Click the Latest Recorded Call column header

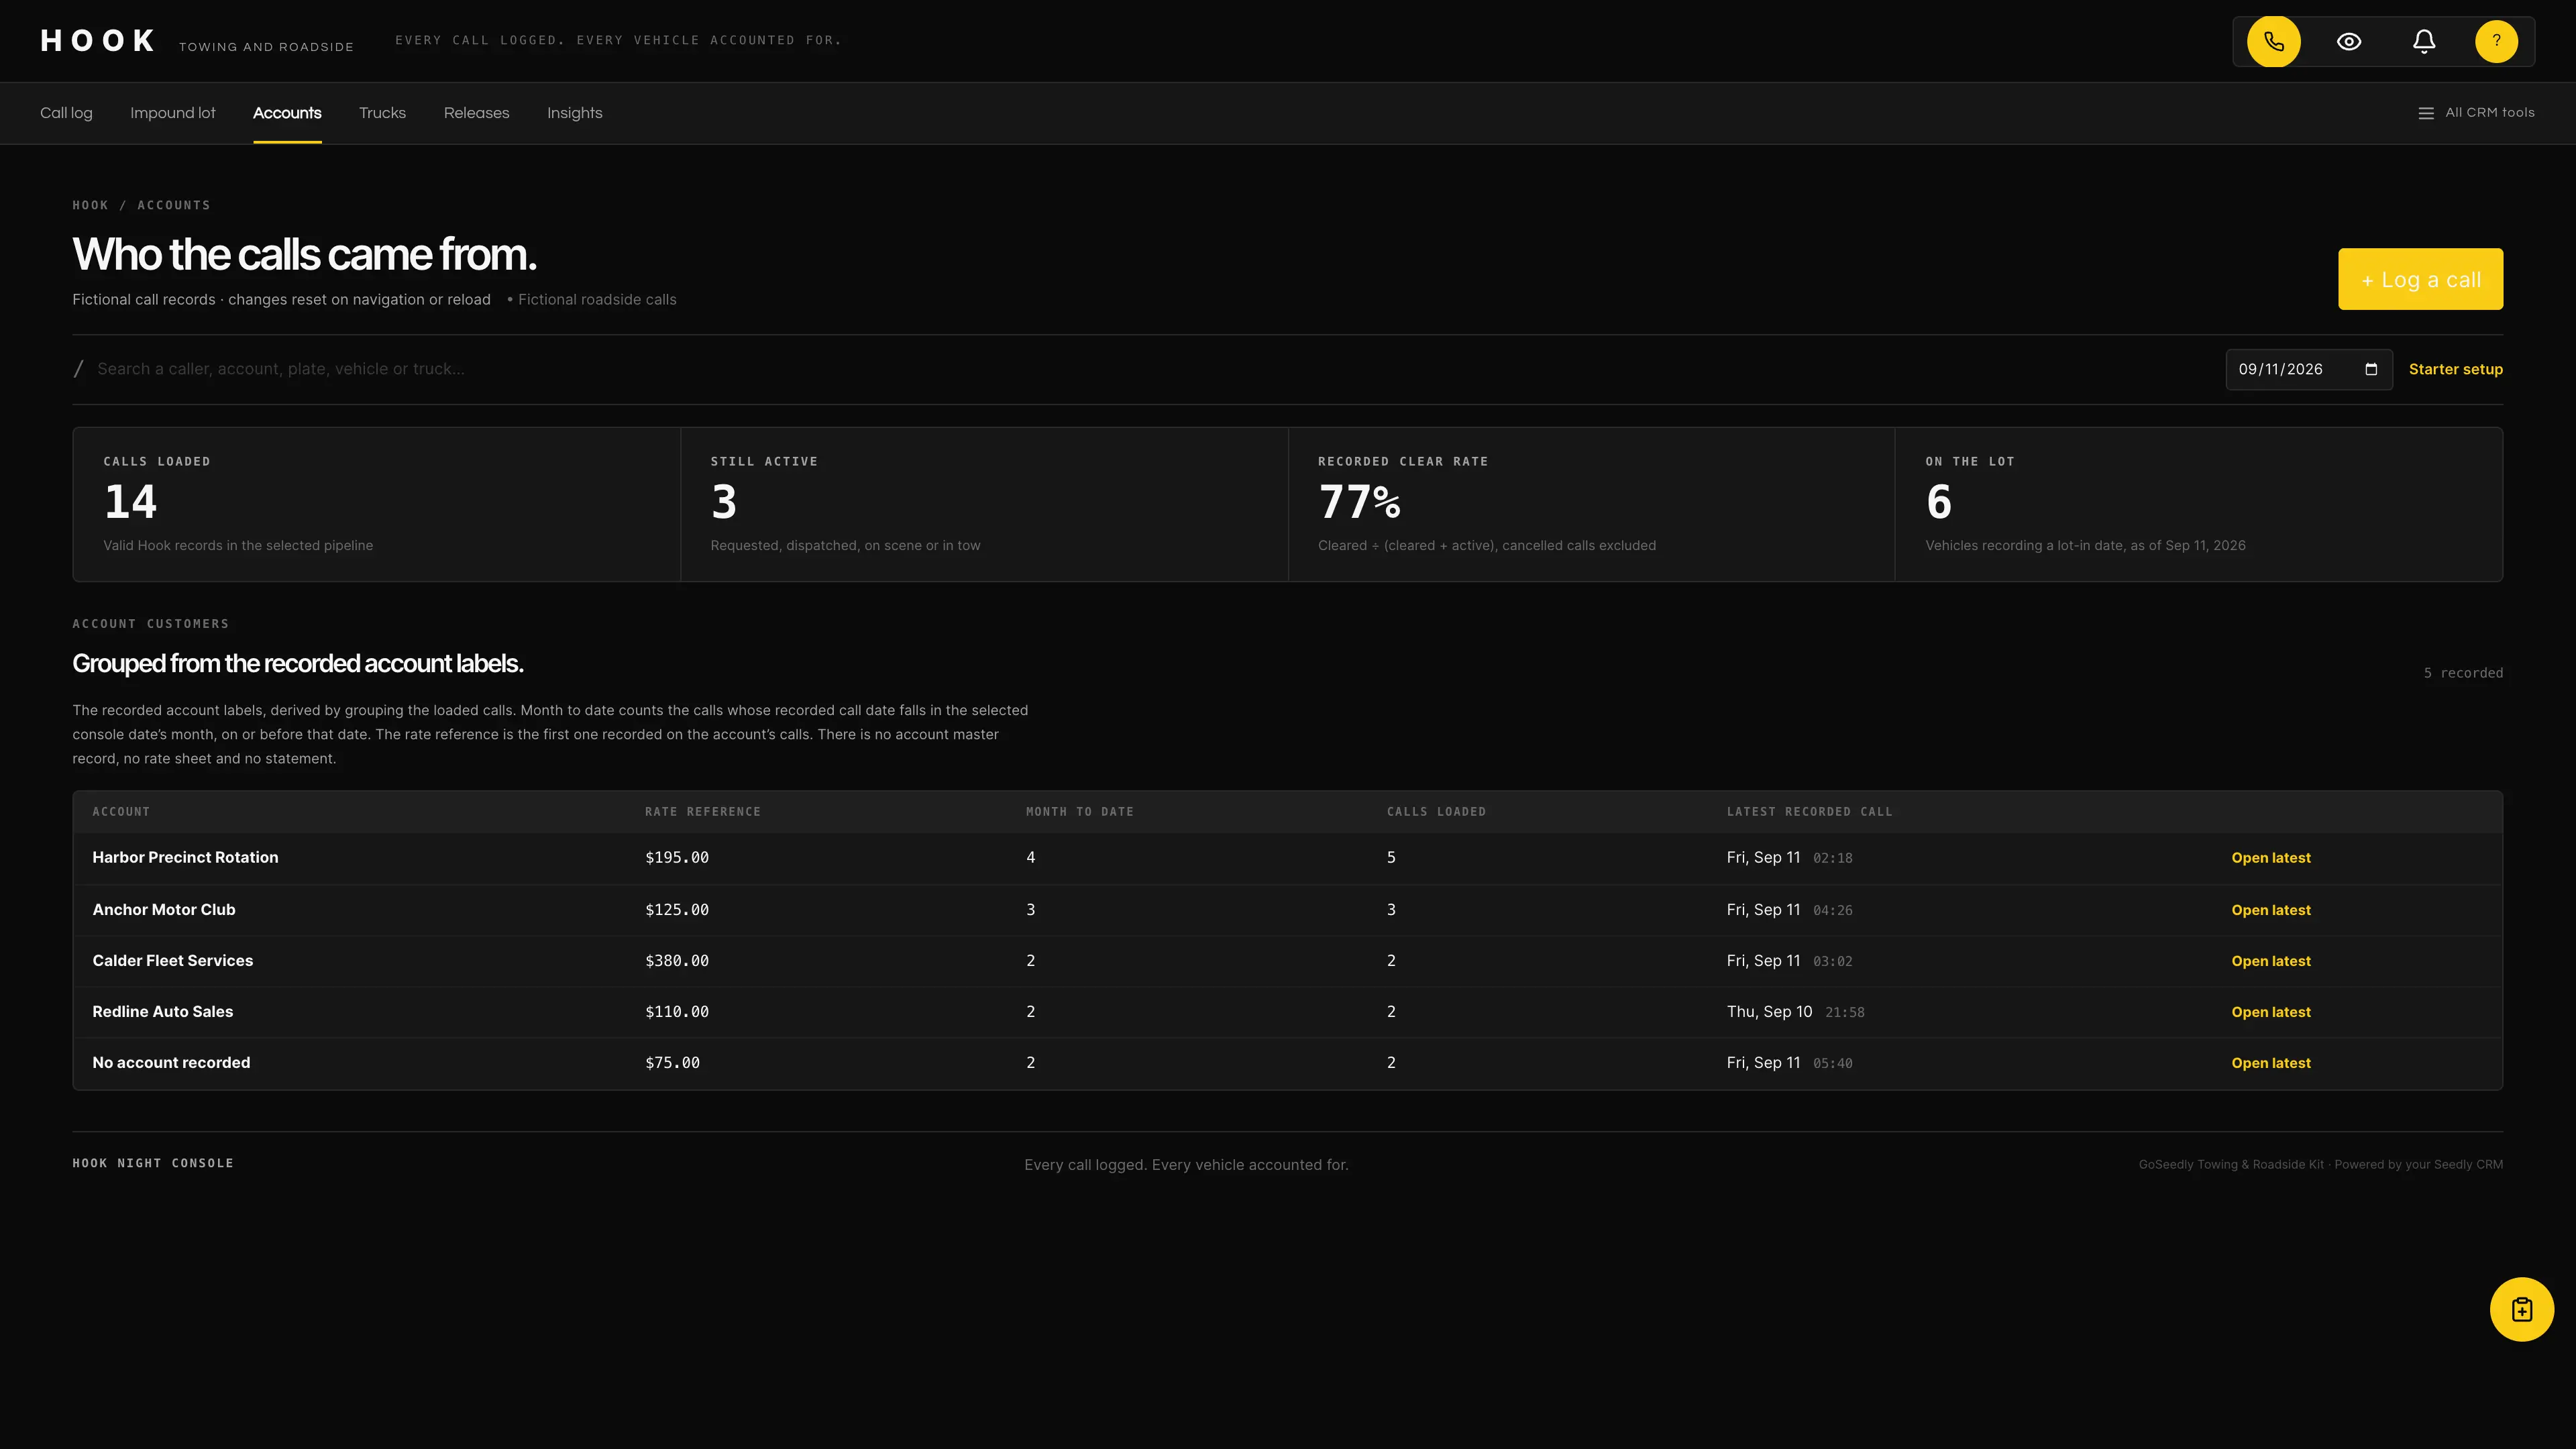point(1809,811)
